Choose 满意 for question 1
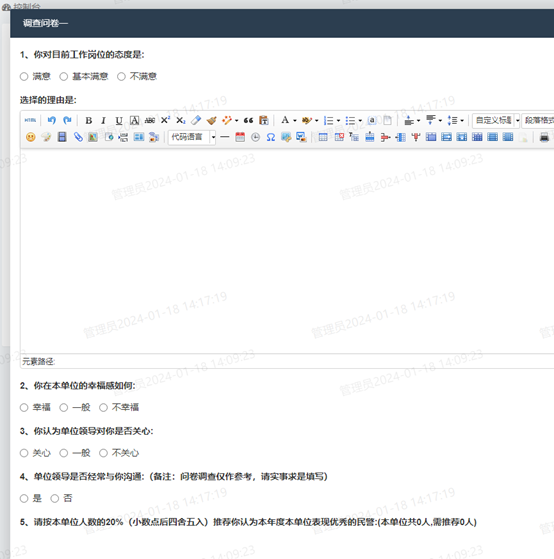The height and width of the screenshot is (559, 554). click(24, 77)
